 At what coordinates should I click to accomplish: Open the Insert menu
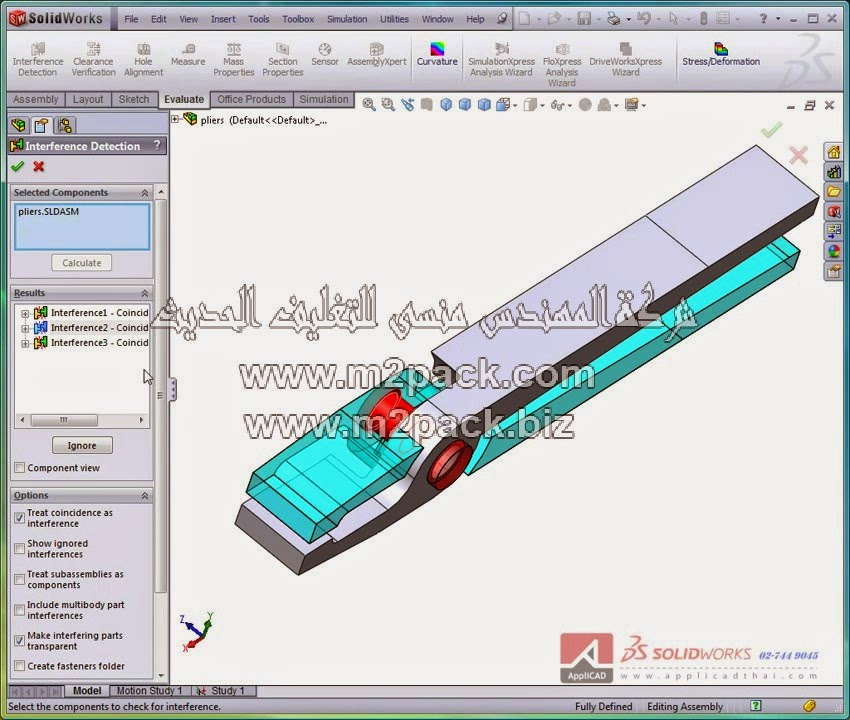(223, 19)
